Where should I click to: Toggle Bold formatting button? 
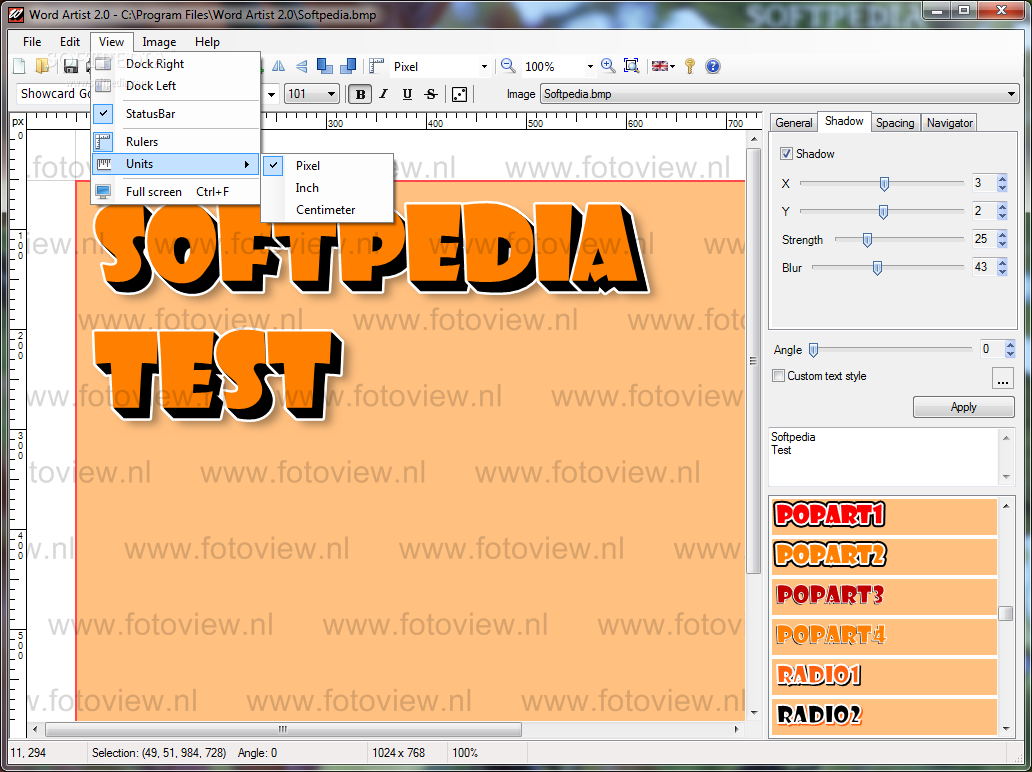coord(360,94)
